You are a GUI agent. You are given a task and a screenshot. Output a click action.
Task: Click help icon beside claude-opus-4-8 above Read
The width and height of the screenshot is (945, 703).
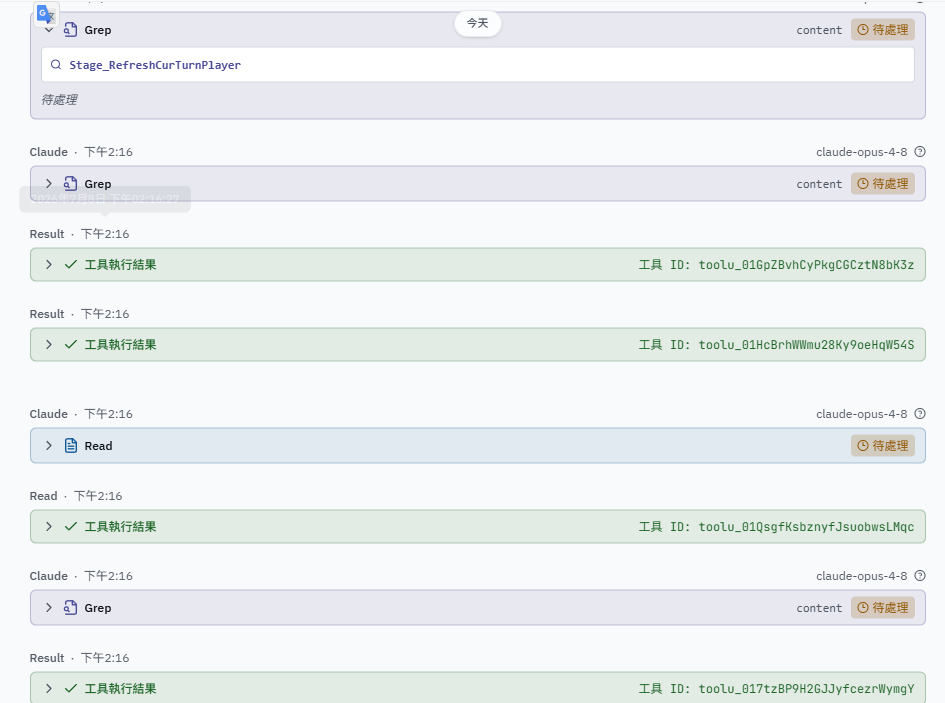920,414
